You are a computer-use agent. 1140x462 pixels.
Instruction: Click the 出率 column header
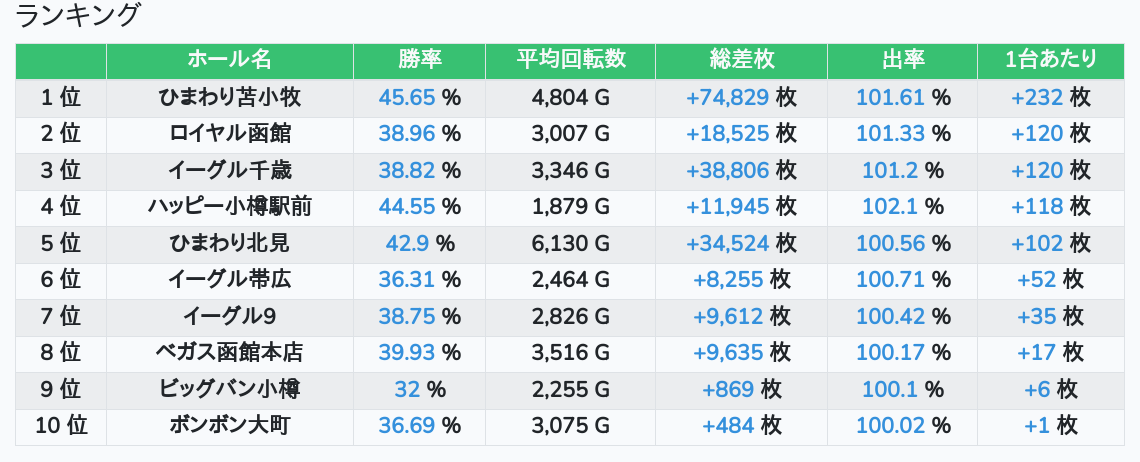click(903, 60)
